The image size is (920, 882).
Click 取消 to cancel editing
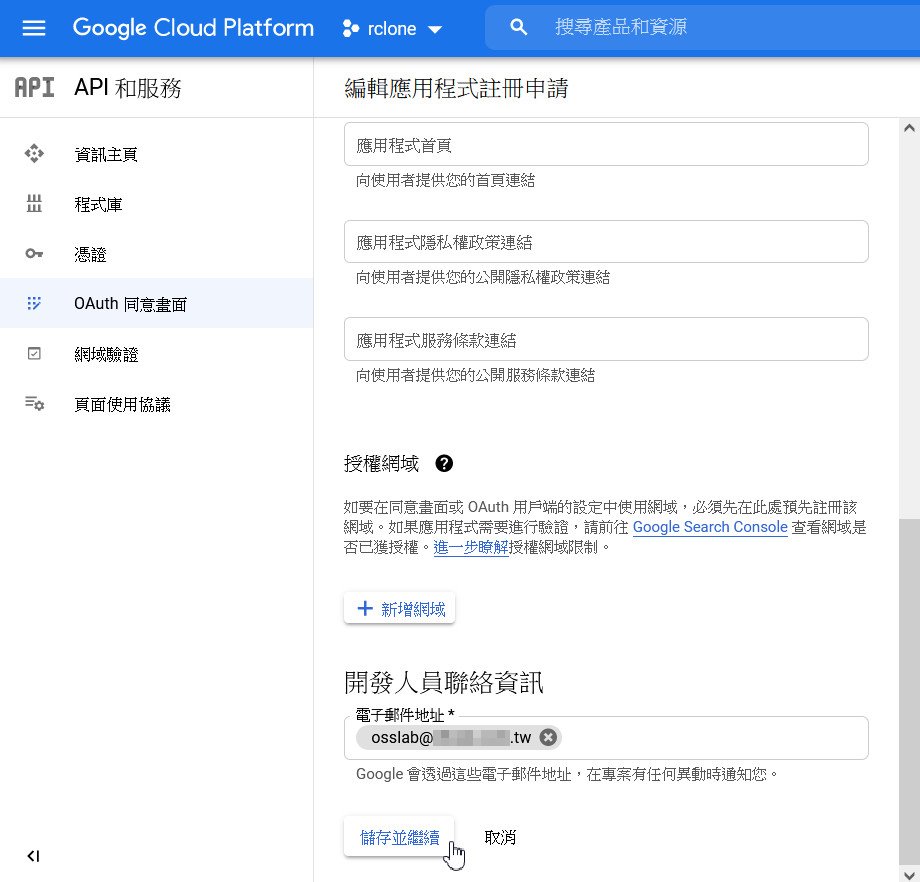click(500, 837)
